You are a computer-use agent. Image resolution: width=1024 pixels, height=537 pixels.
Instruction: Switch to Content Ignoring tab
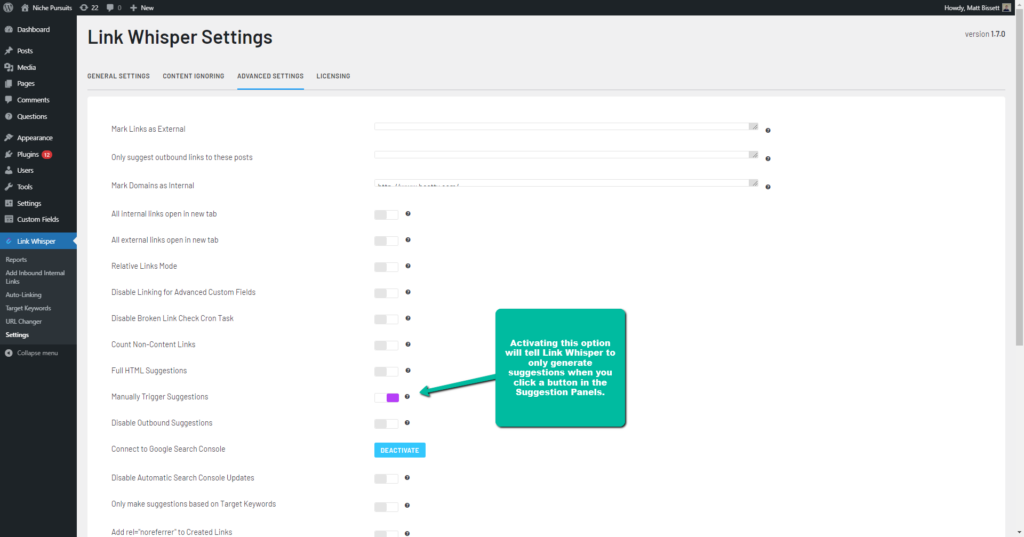click(193, 76)
